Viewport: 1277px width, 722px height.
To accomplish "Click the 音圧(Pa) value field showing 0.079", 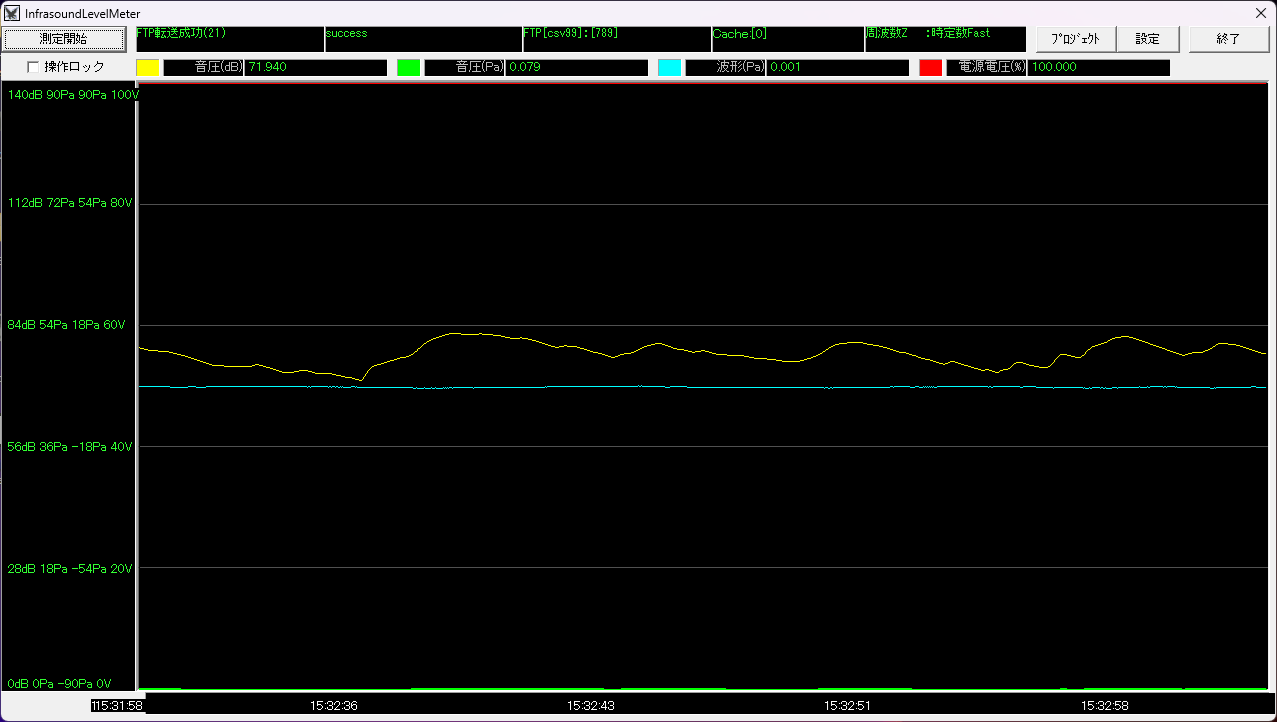I will pyautogui.click(x=576, y=68).
